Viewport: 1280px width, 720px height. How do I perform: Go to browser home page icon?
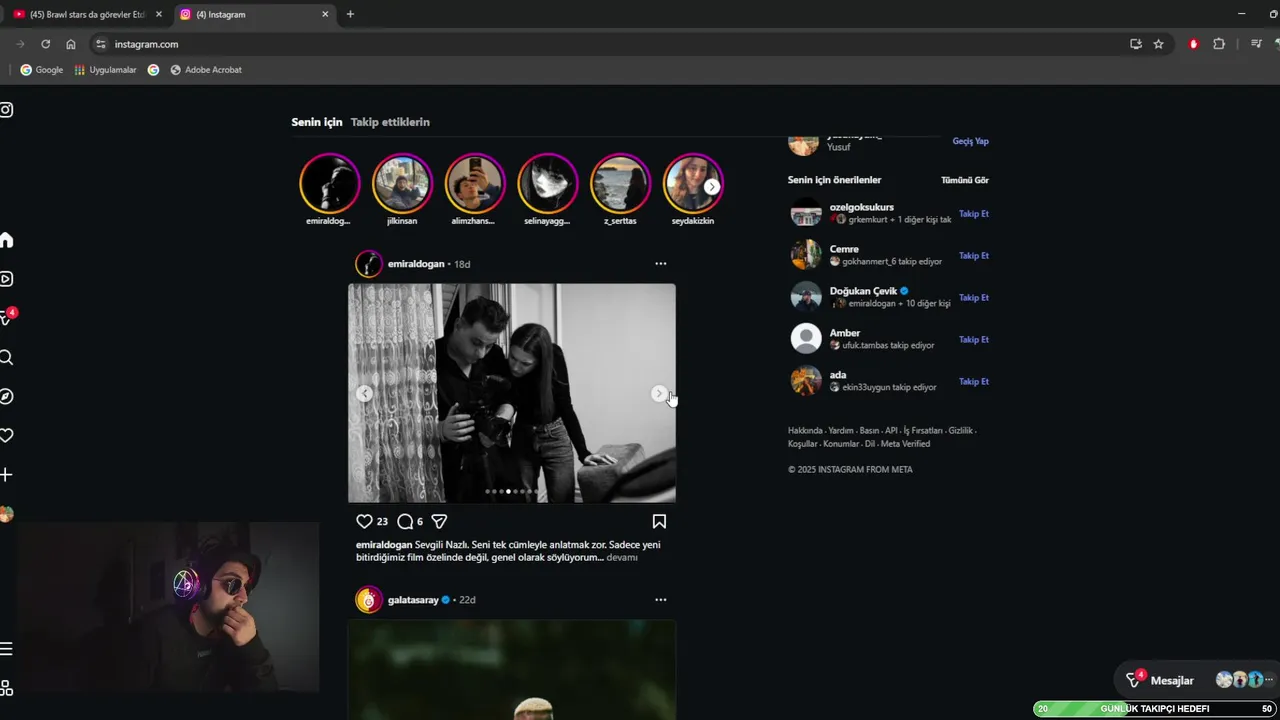tap(71, 44)
